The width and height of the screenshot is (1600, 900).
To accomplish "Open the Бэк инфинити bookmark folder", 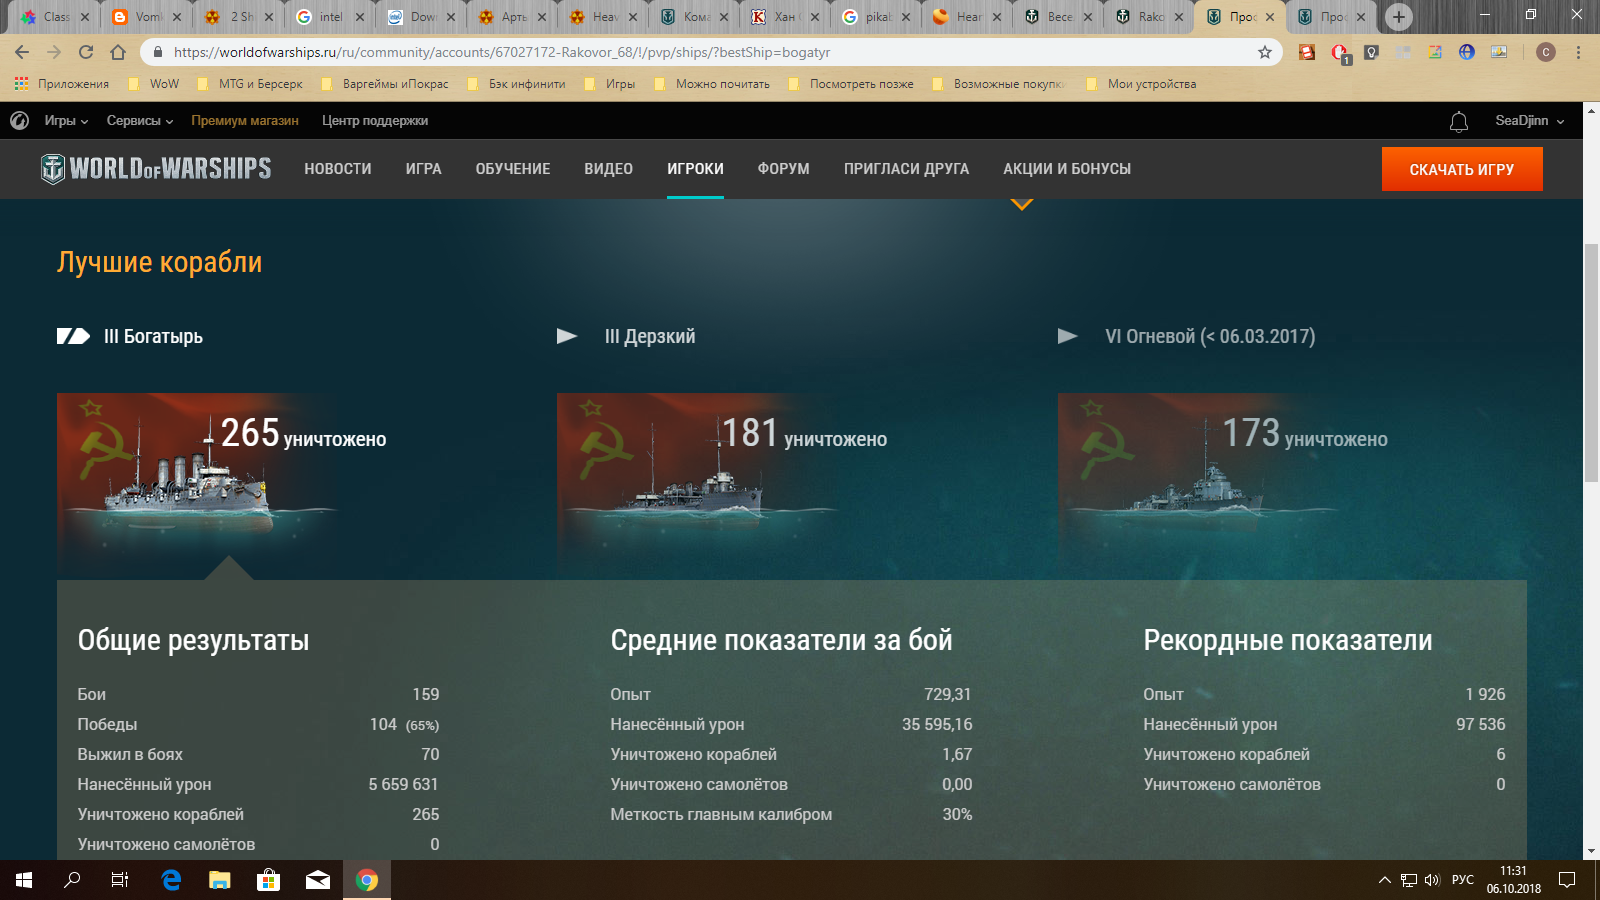I will tap(517, 84).
